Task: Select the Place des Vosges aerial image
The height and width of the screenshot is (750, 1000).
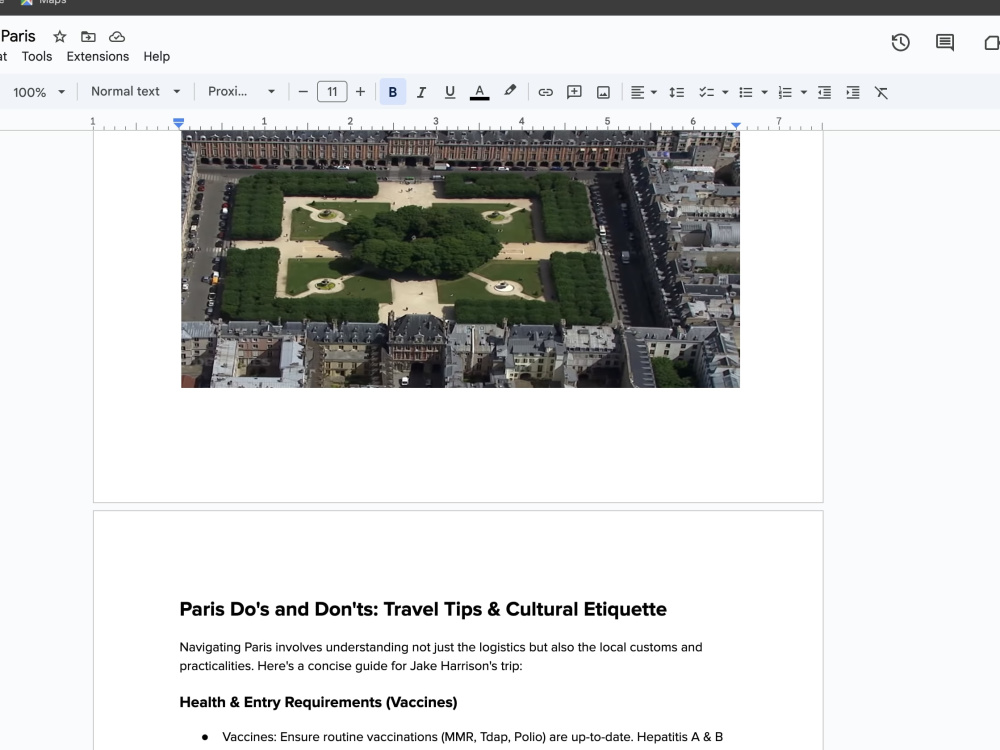Action: [460, 259]
